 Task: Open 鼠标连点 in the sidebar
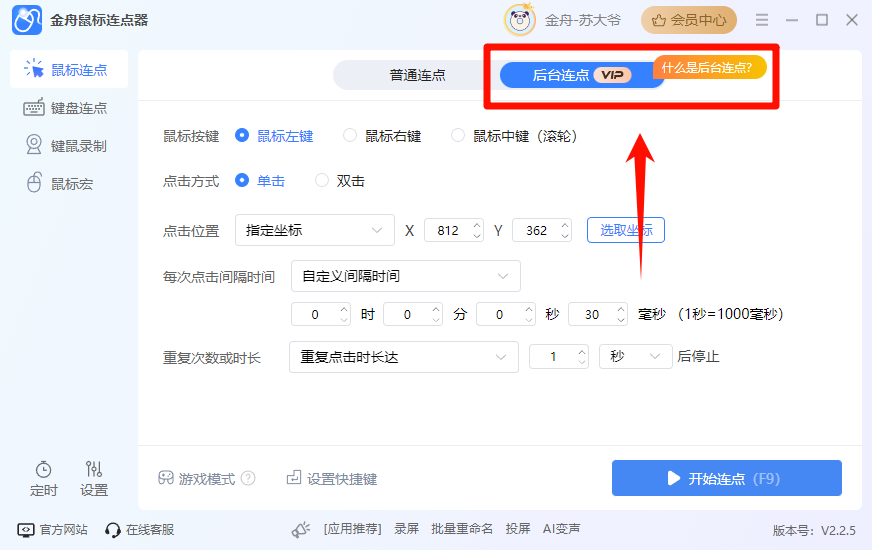point(69,70)
